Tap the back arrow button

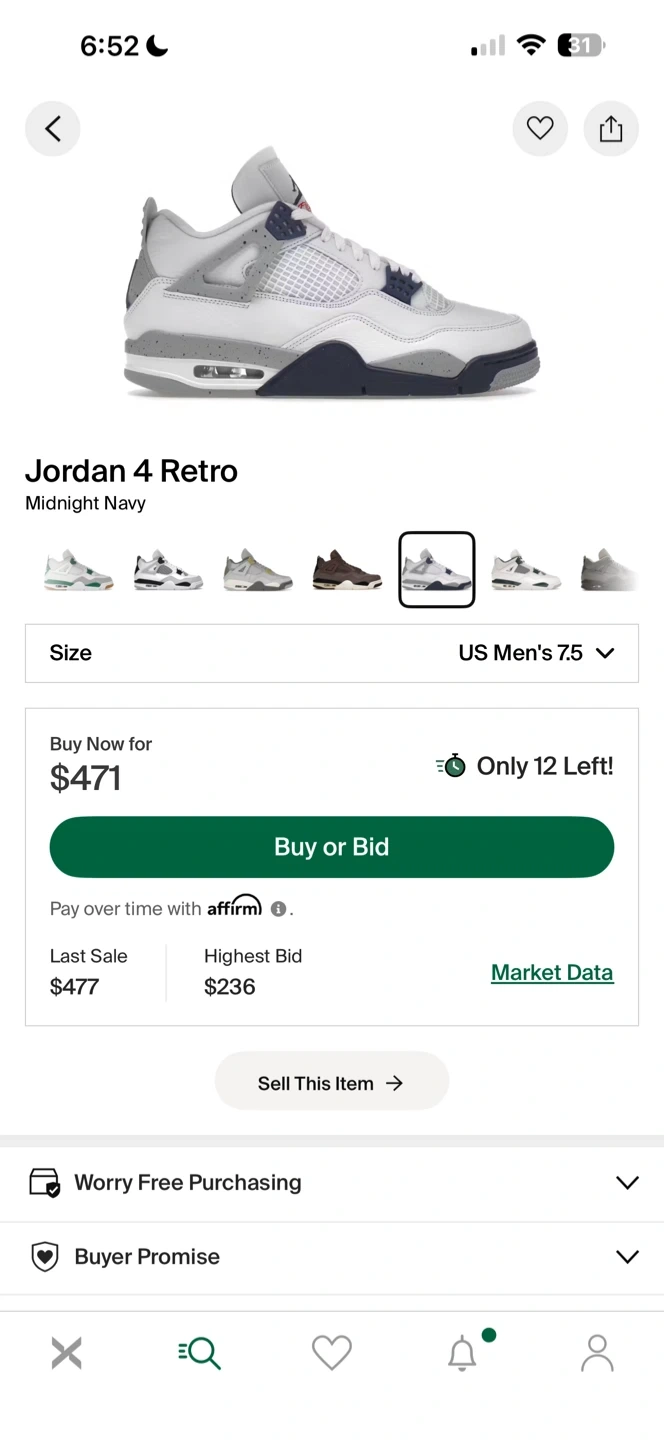53,129
